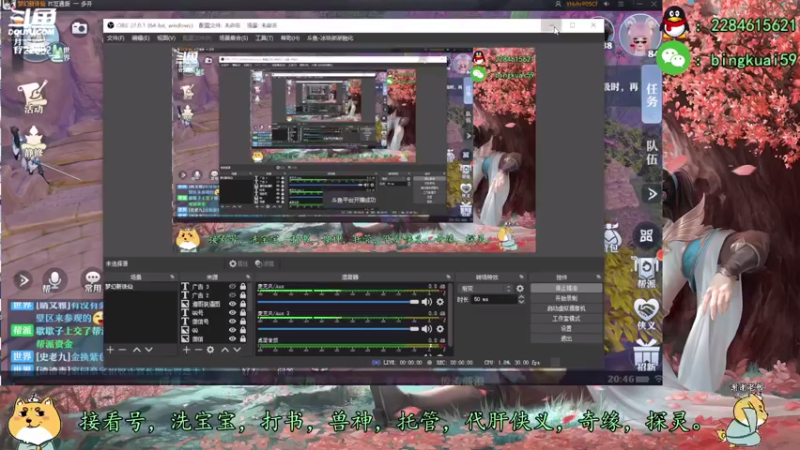Toggle the lock for source QQ号
The image size is (800, 450).
point(243,313)
